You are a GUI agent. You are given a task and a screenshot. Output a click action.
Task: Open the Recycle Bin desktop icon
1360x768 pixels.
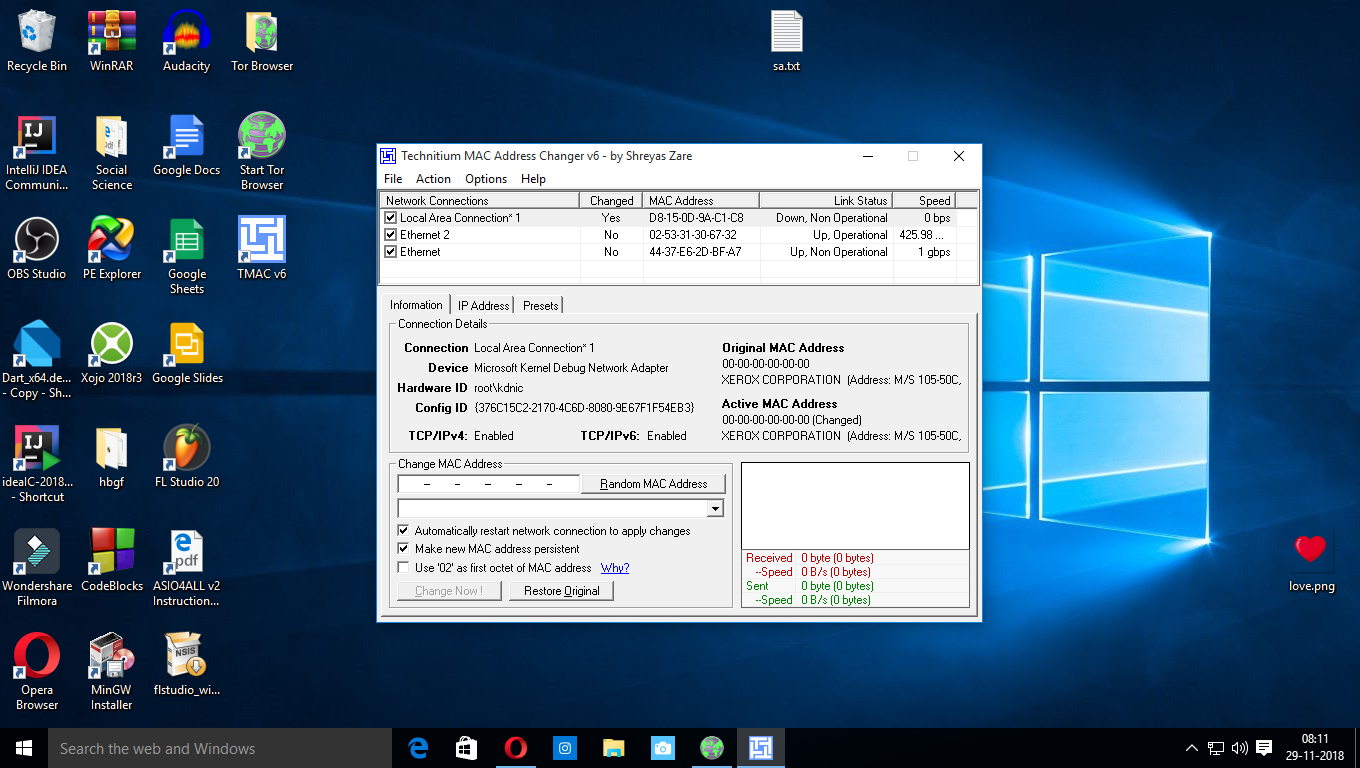(37, 41)
